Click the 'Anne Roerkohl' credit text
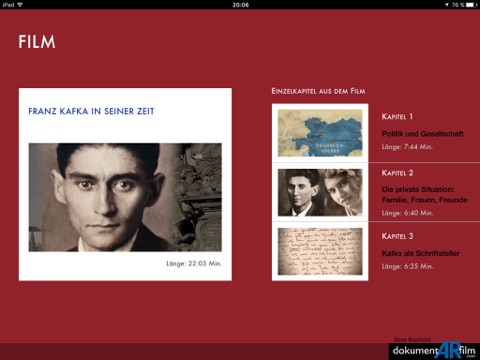The height and width of the screenshot is (360, 480). [412, 339]
